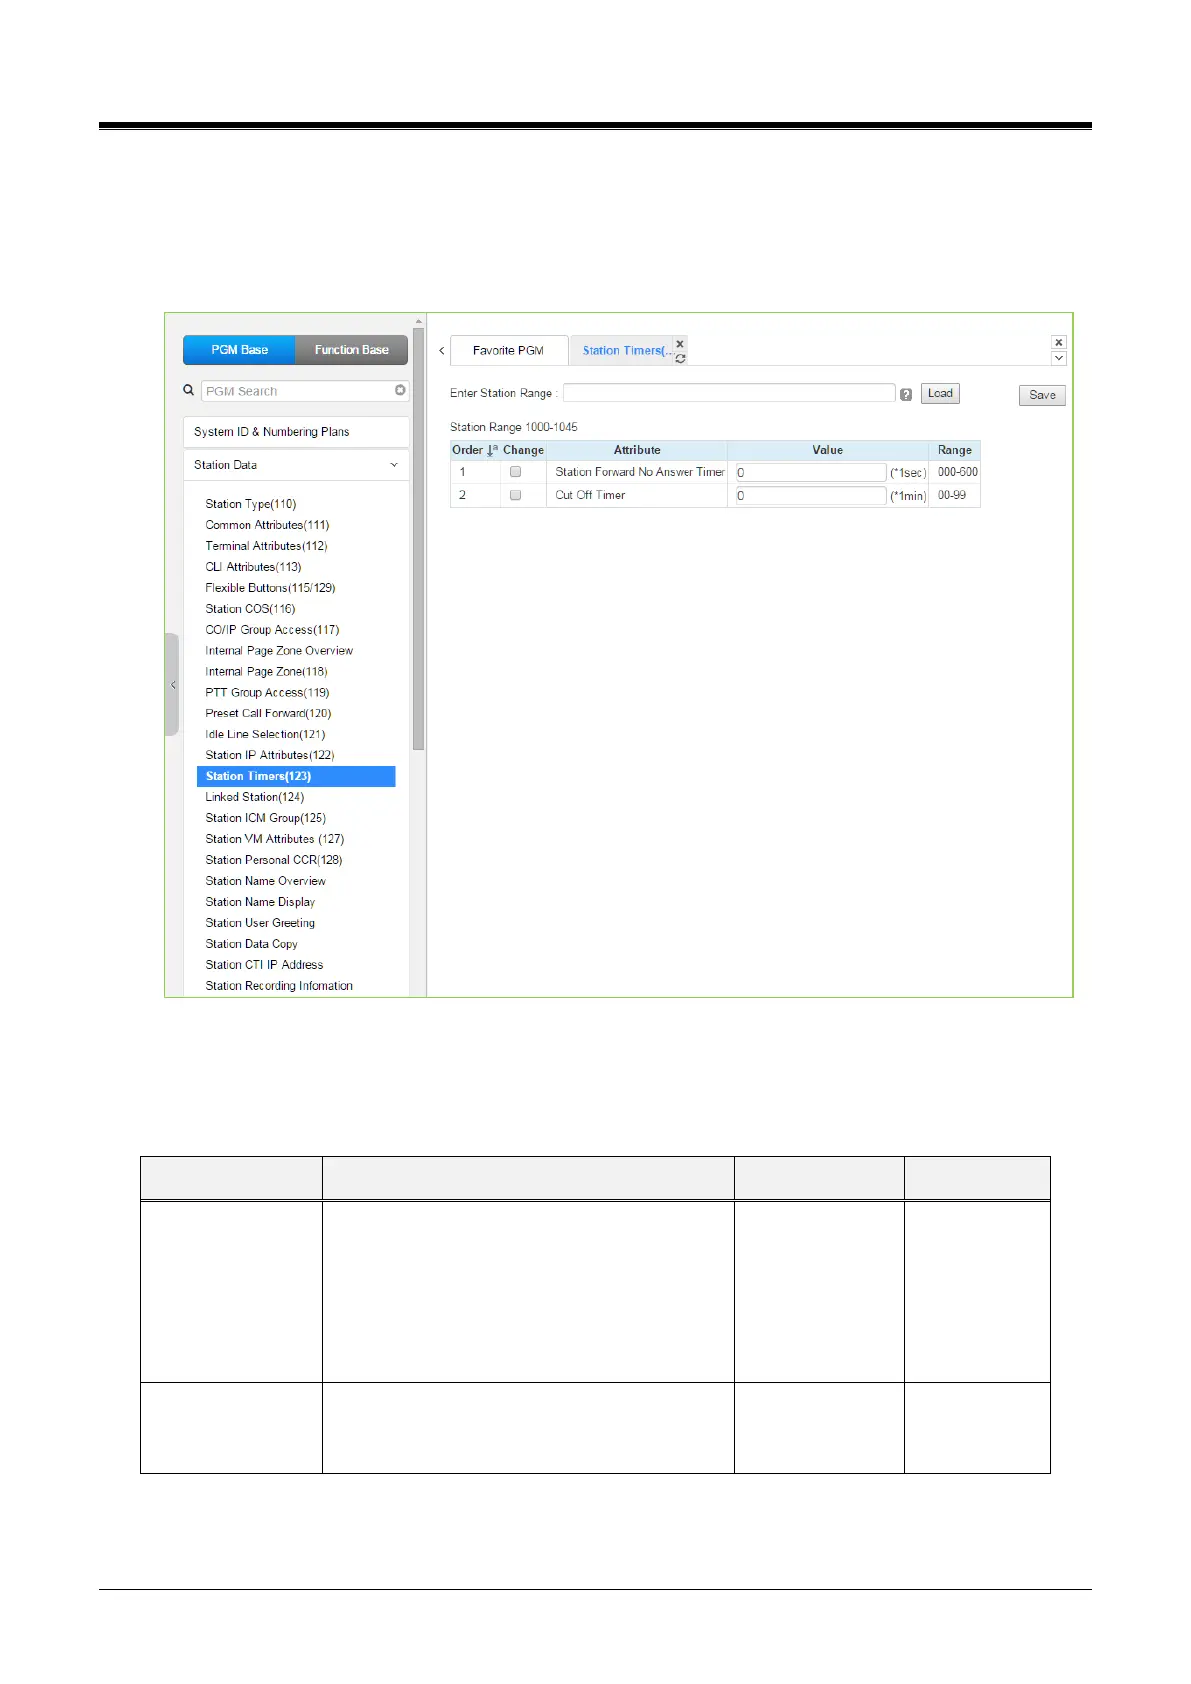Open Station Name Display
Screen dimensions: 1191x1684
pyautogui.click(x=260, y=903)
